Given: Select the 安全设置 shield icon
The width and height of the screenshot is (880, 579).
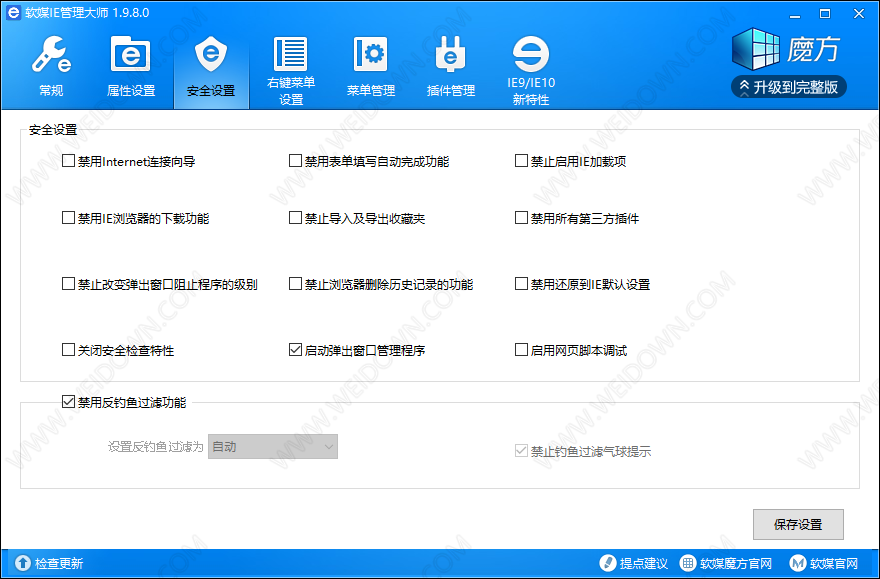Looking at the screenshot, I should coord(211,54).
